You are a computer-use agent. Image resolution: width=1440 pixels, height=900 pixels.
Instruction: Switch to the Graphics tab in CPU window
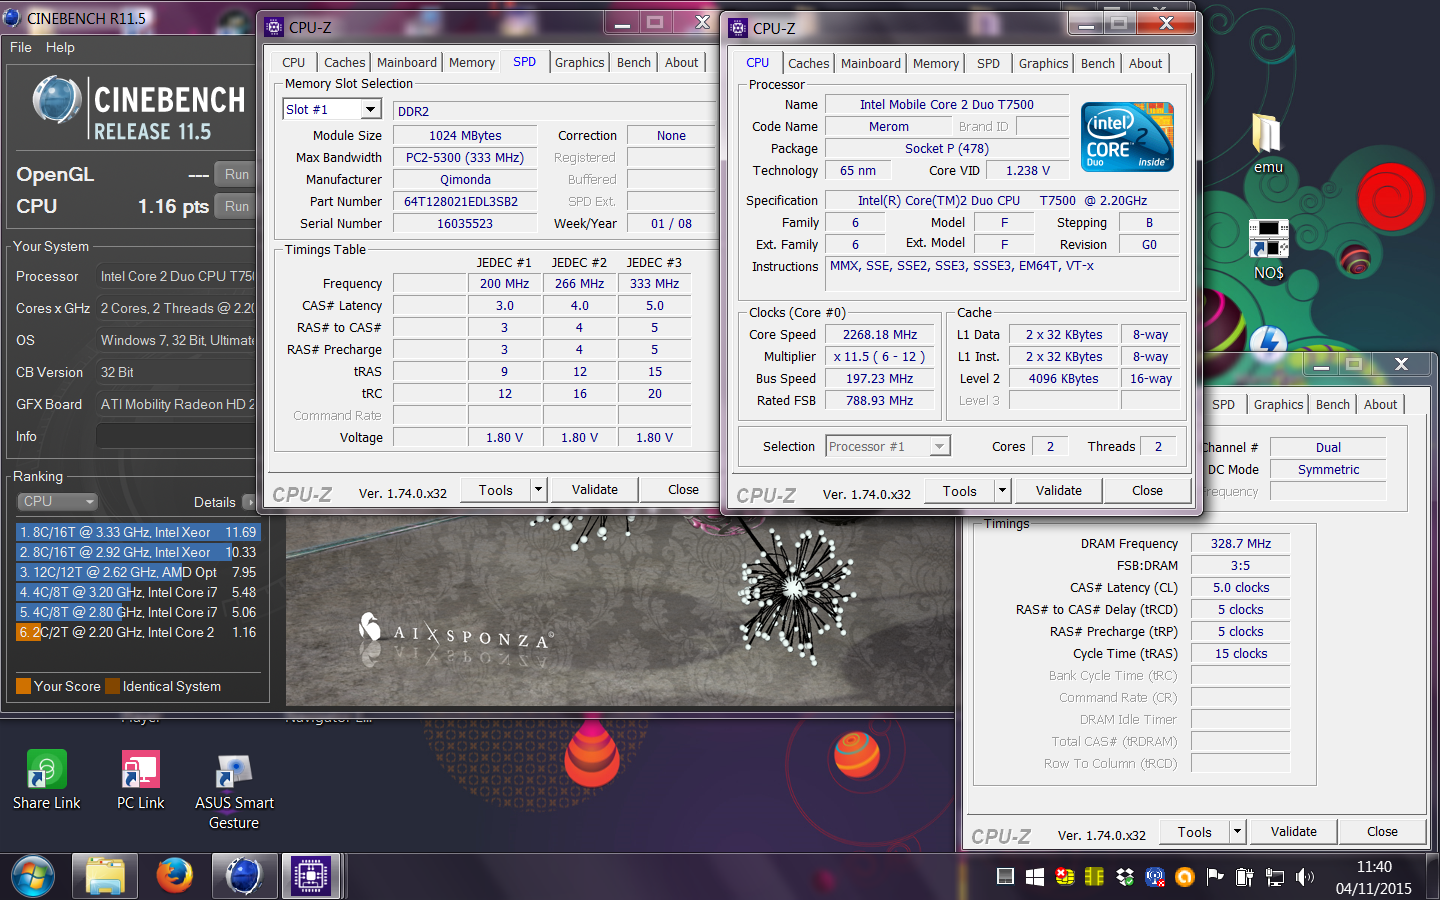click(1044, 63)
